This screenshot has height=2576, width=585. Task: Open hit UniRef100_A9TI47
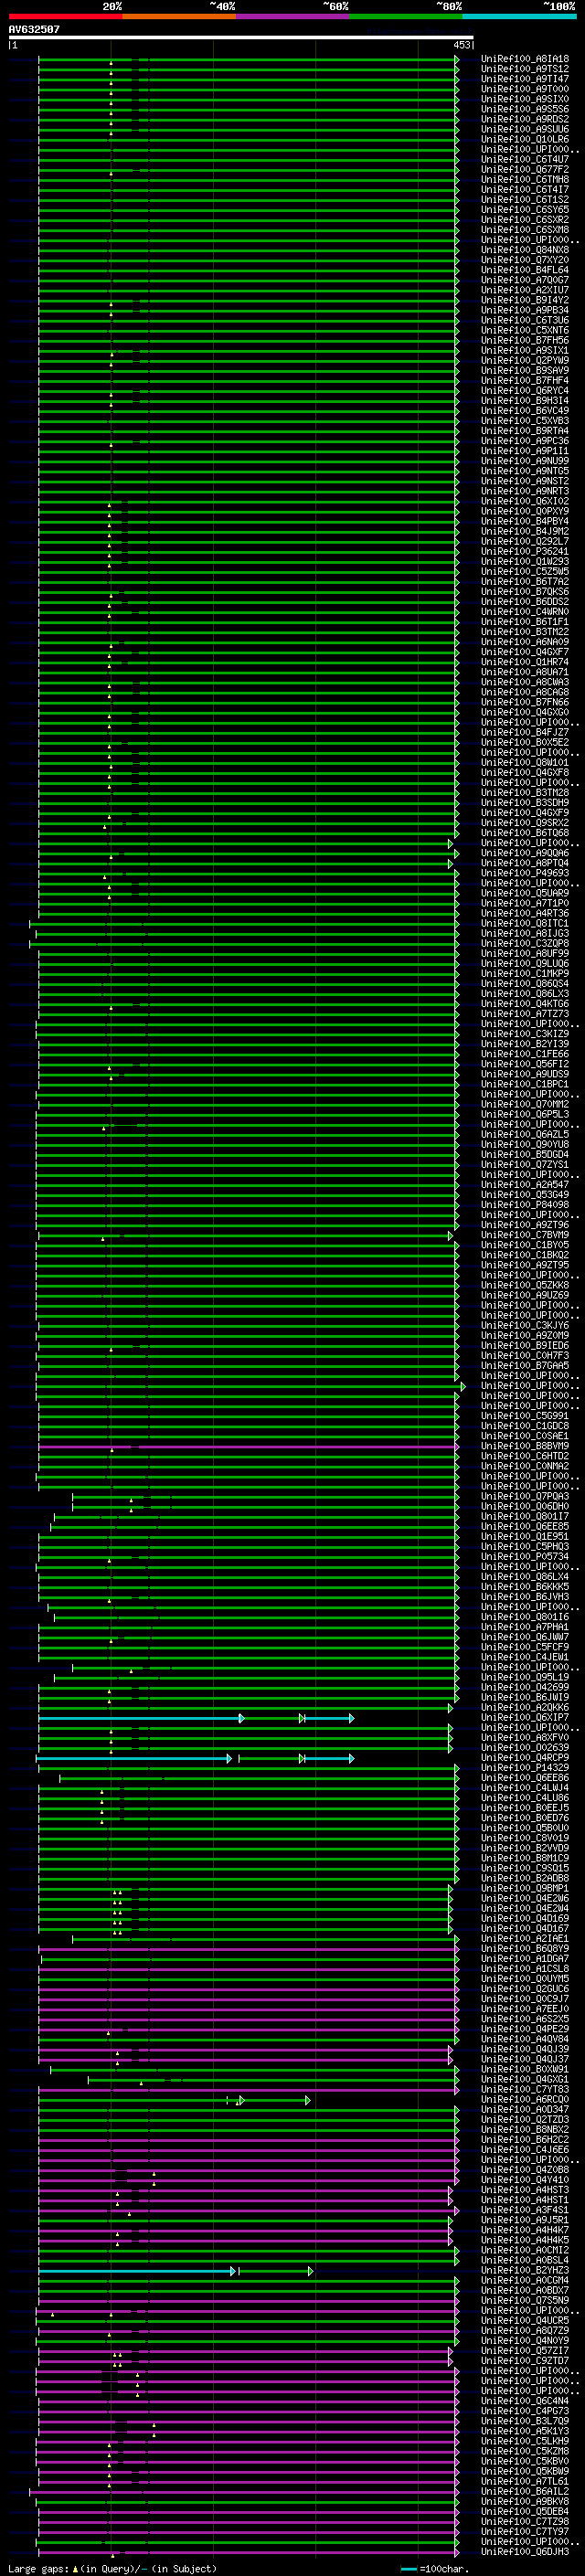point(525,79)
